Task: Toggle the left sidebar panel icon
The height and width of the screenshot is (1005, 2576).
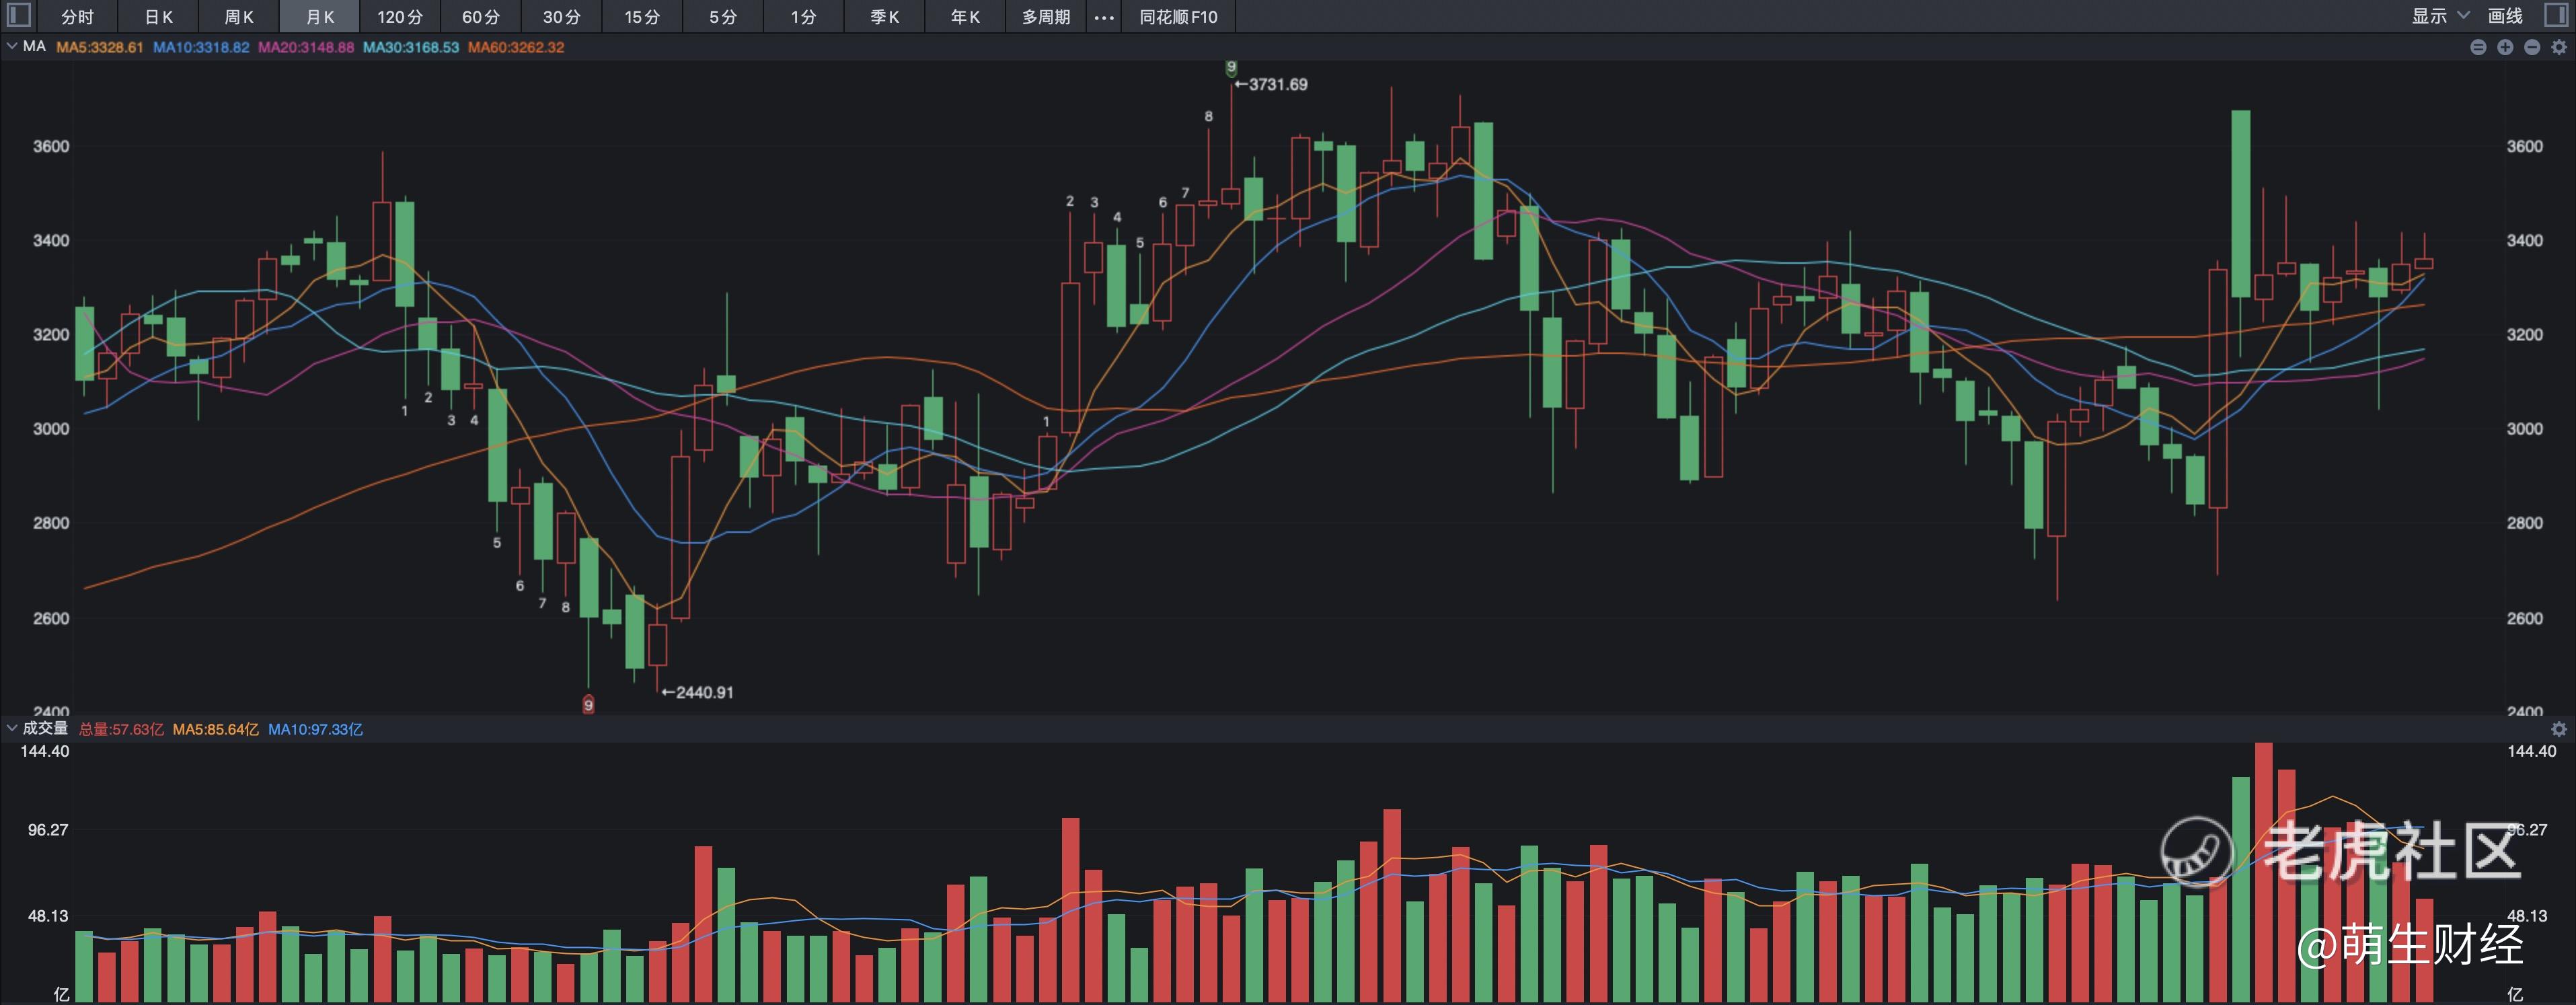Action: pos(19,15)
